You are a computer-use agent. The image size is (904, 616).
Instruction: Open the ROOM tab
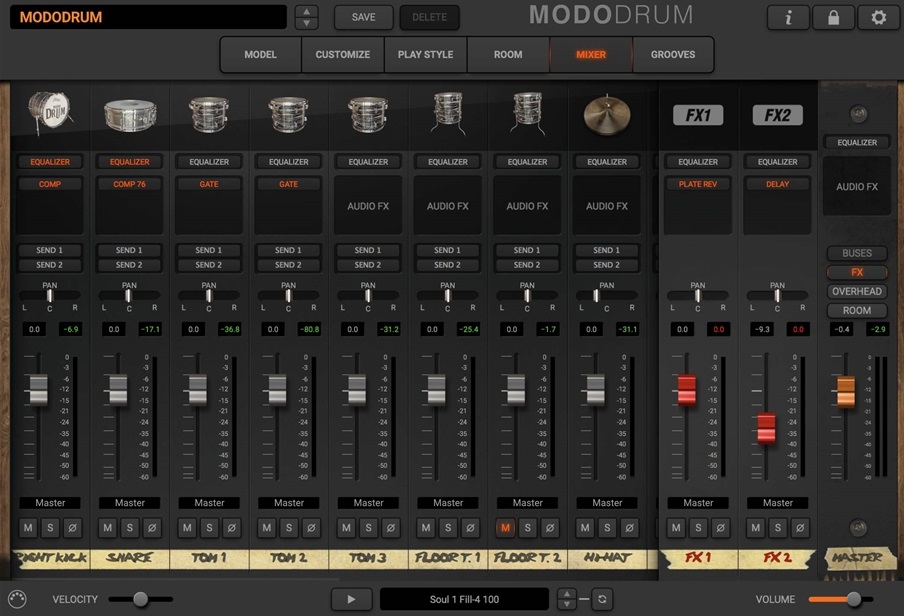tap(508, 54)
